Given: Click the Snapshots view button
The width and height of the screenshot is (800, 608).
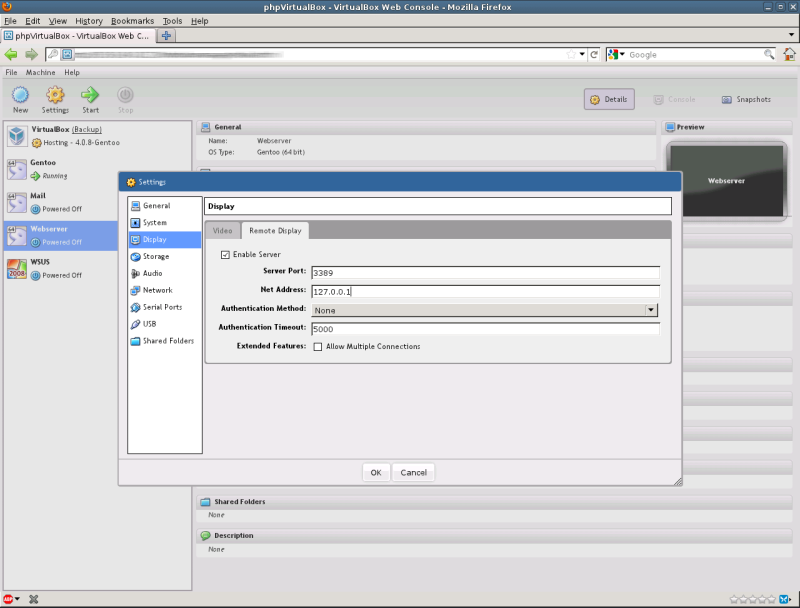Looking at the screenshot, I should coord(746,99).
